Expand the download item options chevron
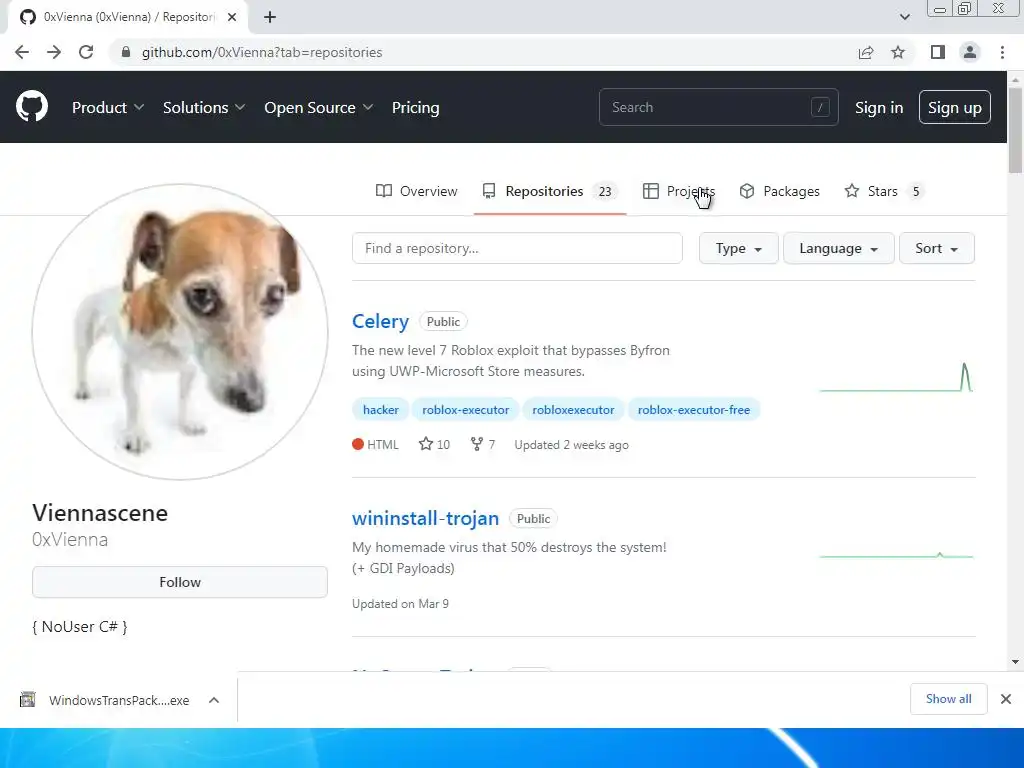 pos(214,699)
